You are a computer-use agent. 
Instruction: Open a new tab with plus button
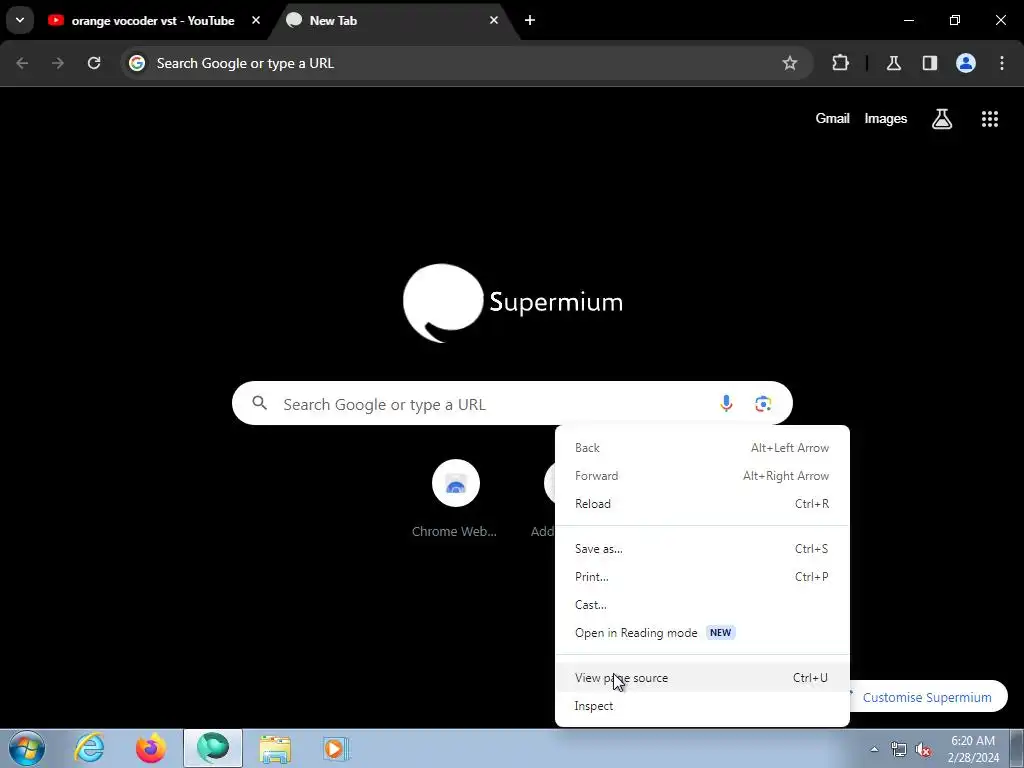tap(530, 20)
